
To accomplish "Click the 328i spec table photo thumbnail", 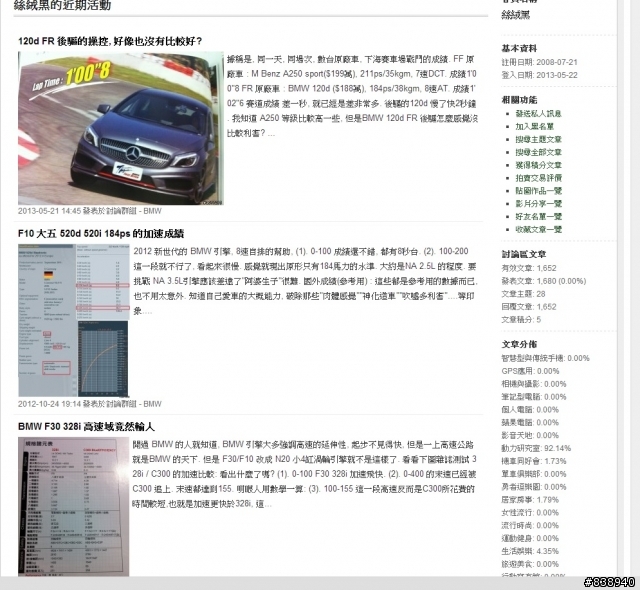I will coord(73,506).
